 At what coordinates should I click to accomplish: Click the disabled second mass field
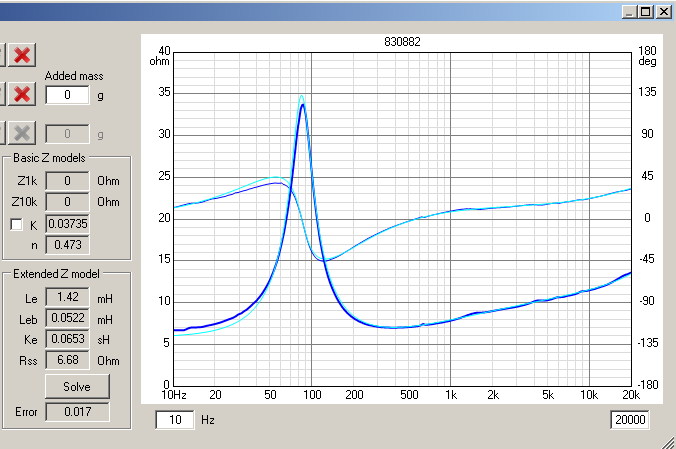pyautogui.click(x=67, y=134)
